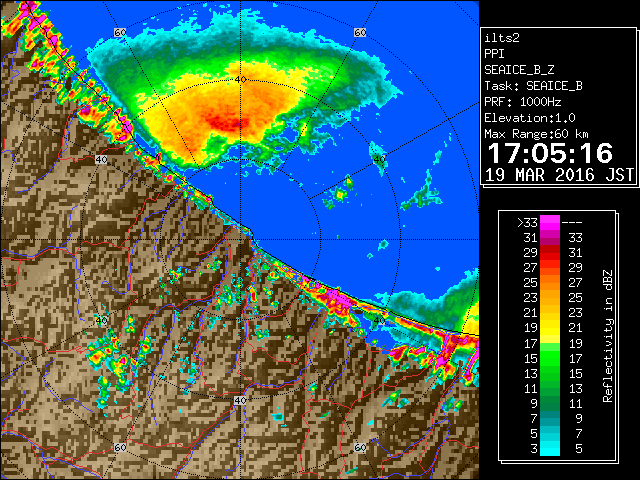Pick the magenta swatch for above 33 dBZ
The height and width of the screenshot is (480, 640).
(550, 223)
